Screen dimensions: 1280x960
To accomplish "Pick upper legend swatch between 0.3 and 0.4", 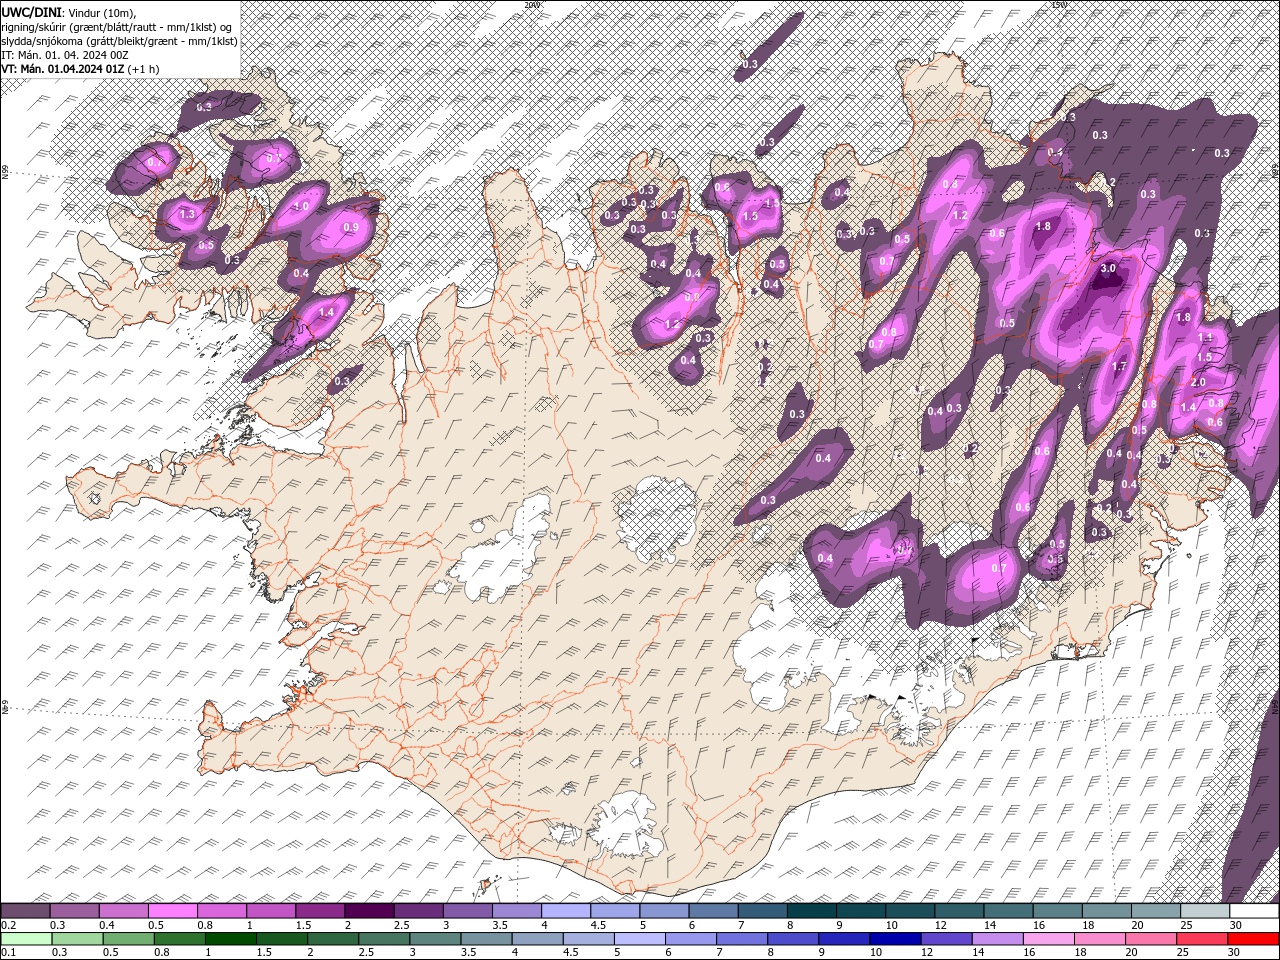I will pos(74,911).
